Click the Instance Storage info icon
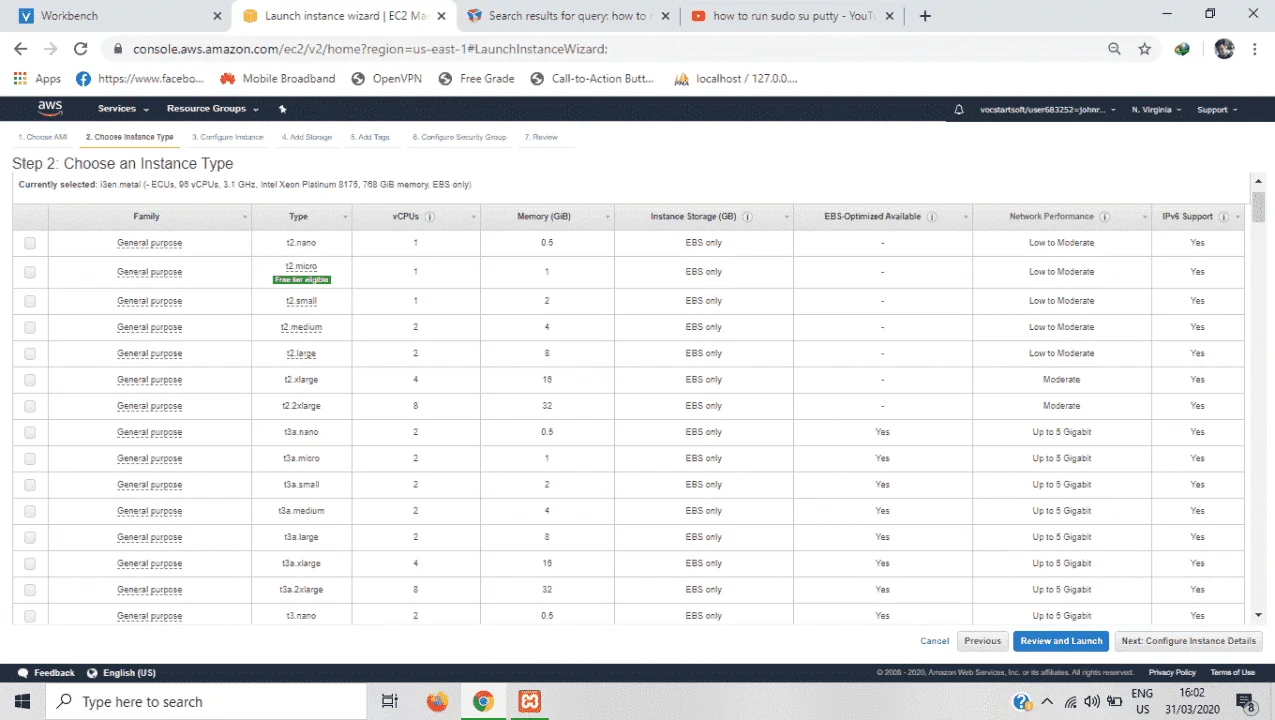The width and height of the screenshot is (1275, 720). (x=747, y=216)
